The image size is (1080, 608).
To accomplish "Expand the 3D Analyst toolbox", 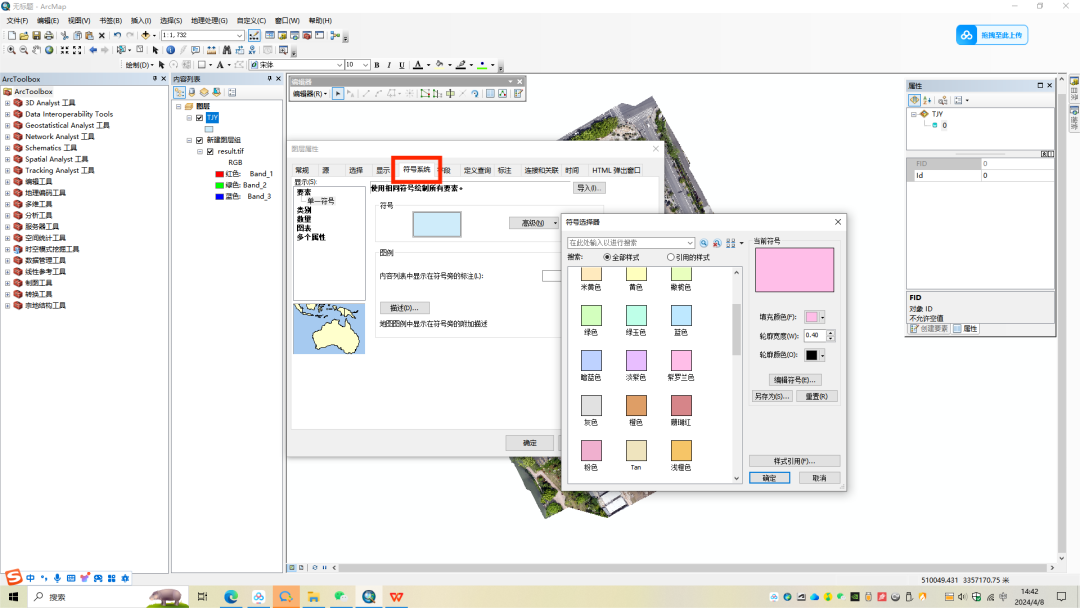I will (x=8, y=103).
